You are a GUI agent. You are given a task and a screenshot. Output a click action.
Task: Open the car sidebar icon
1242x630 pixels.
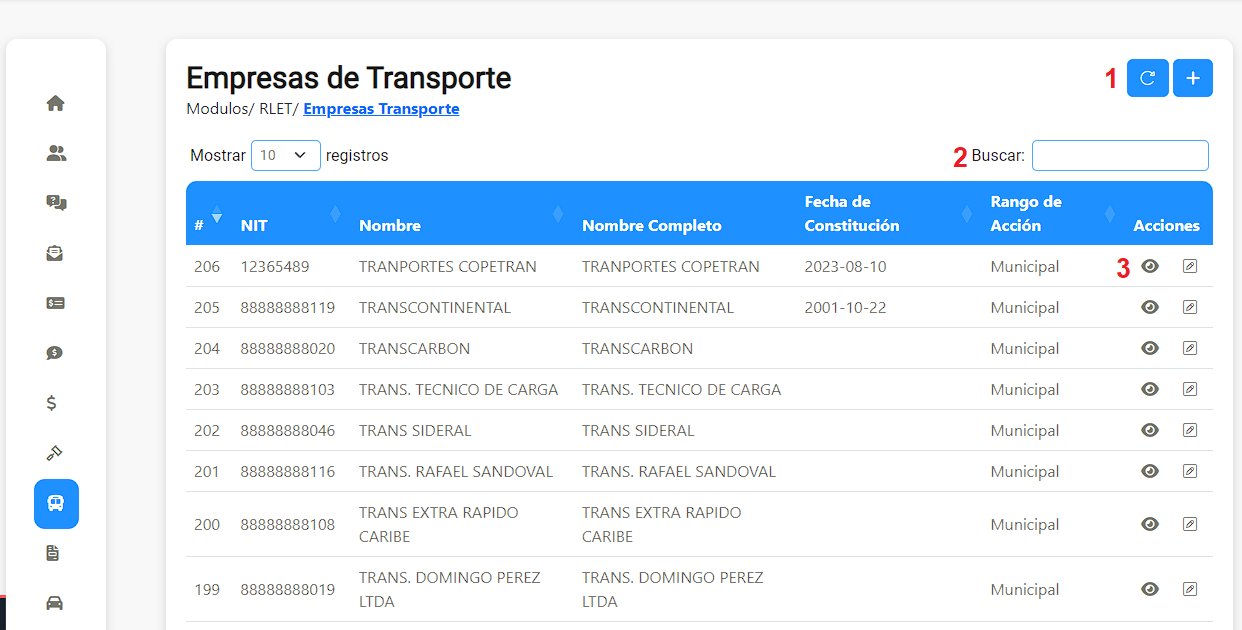coord(55,603)
